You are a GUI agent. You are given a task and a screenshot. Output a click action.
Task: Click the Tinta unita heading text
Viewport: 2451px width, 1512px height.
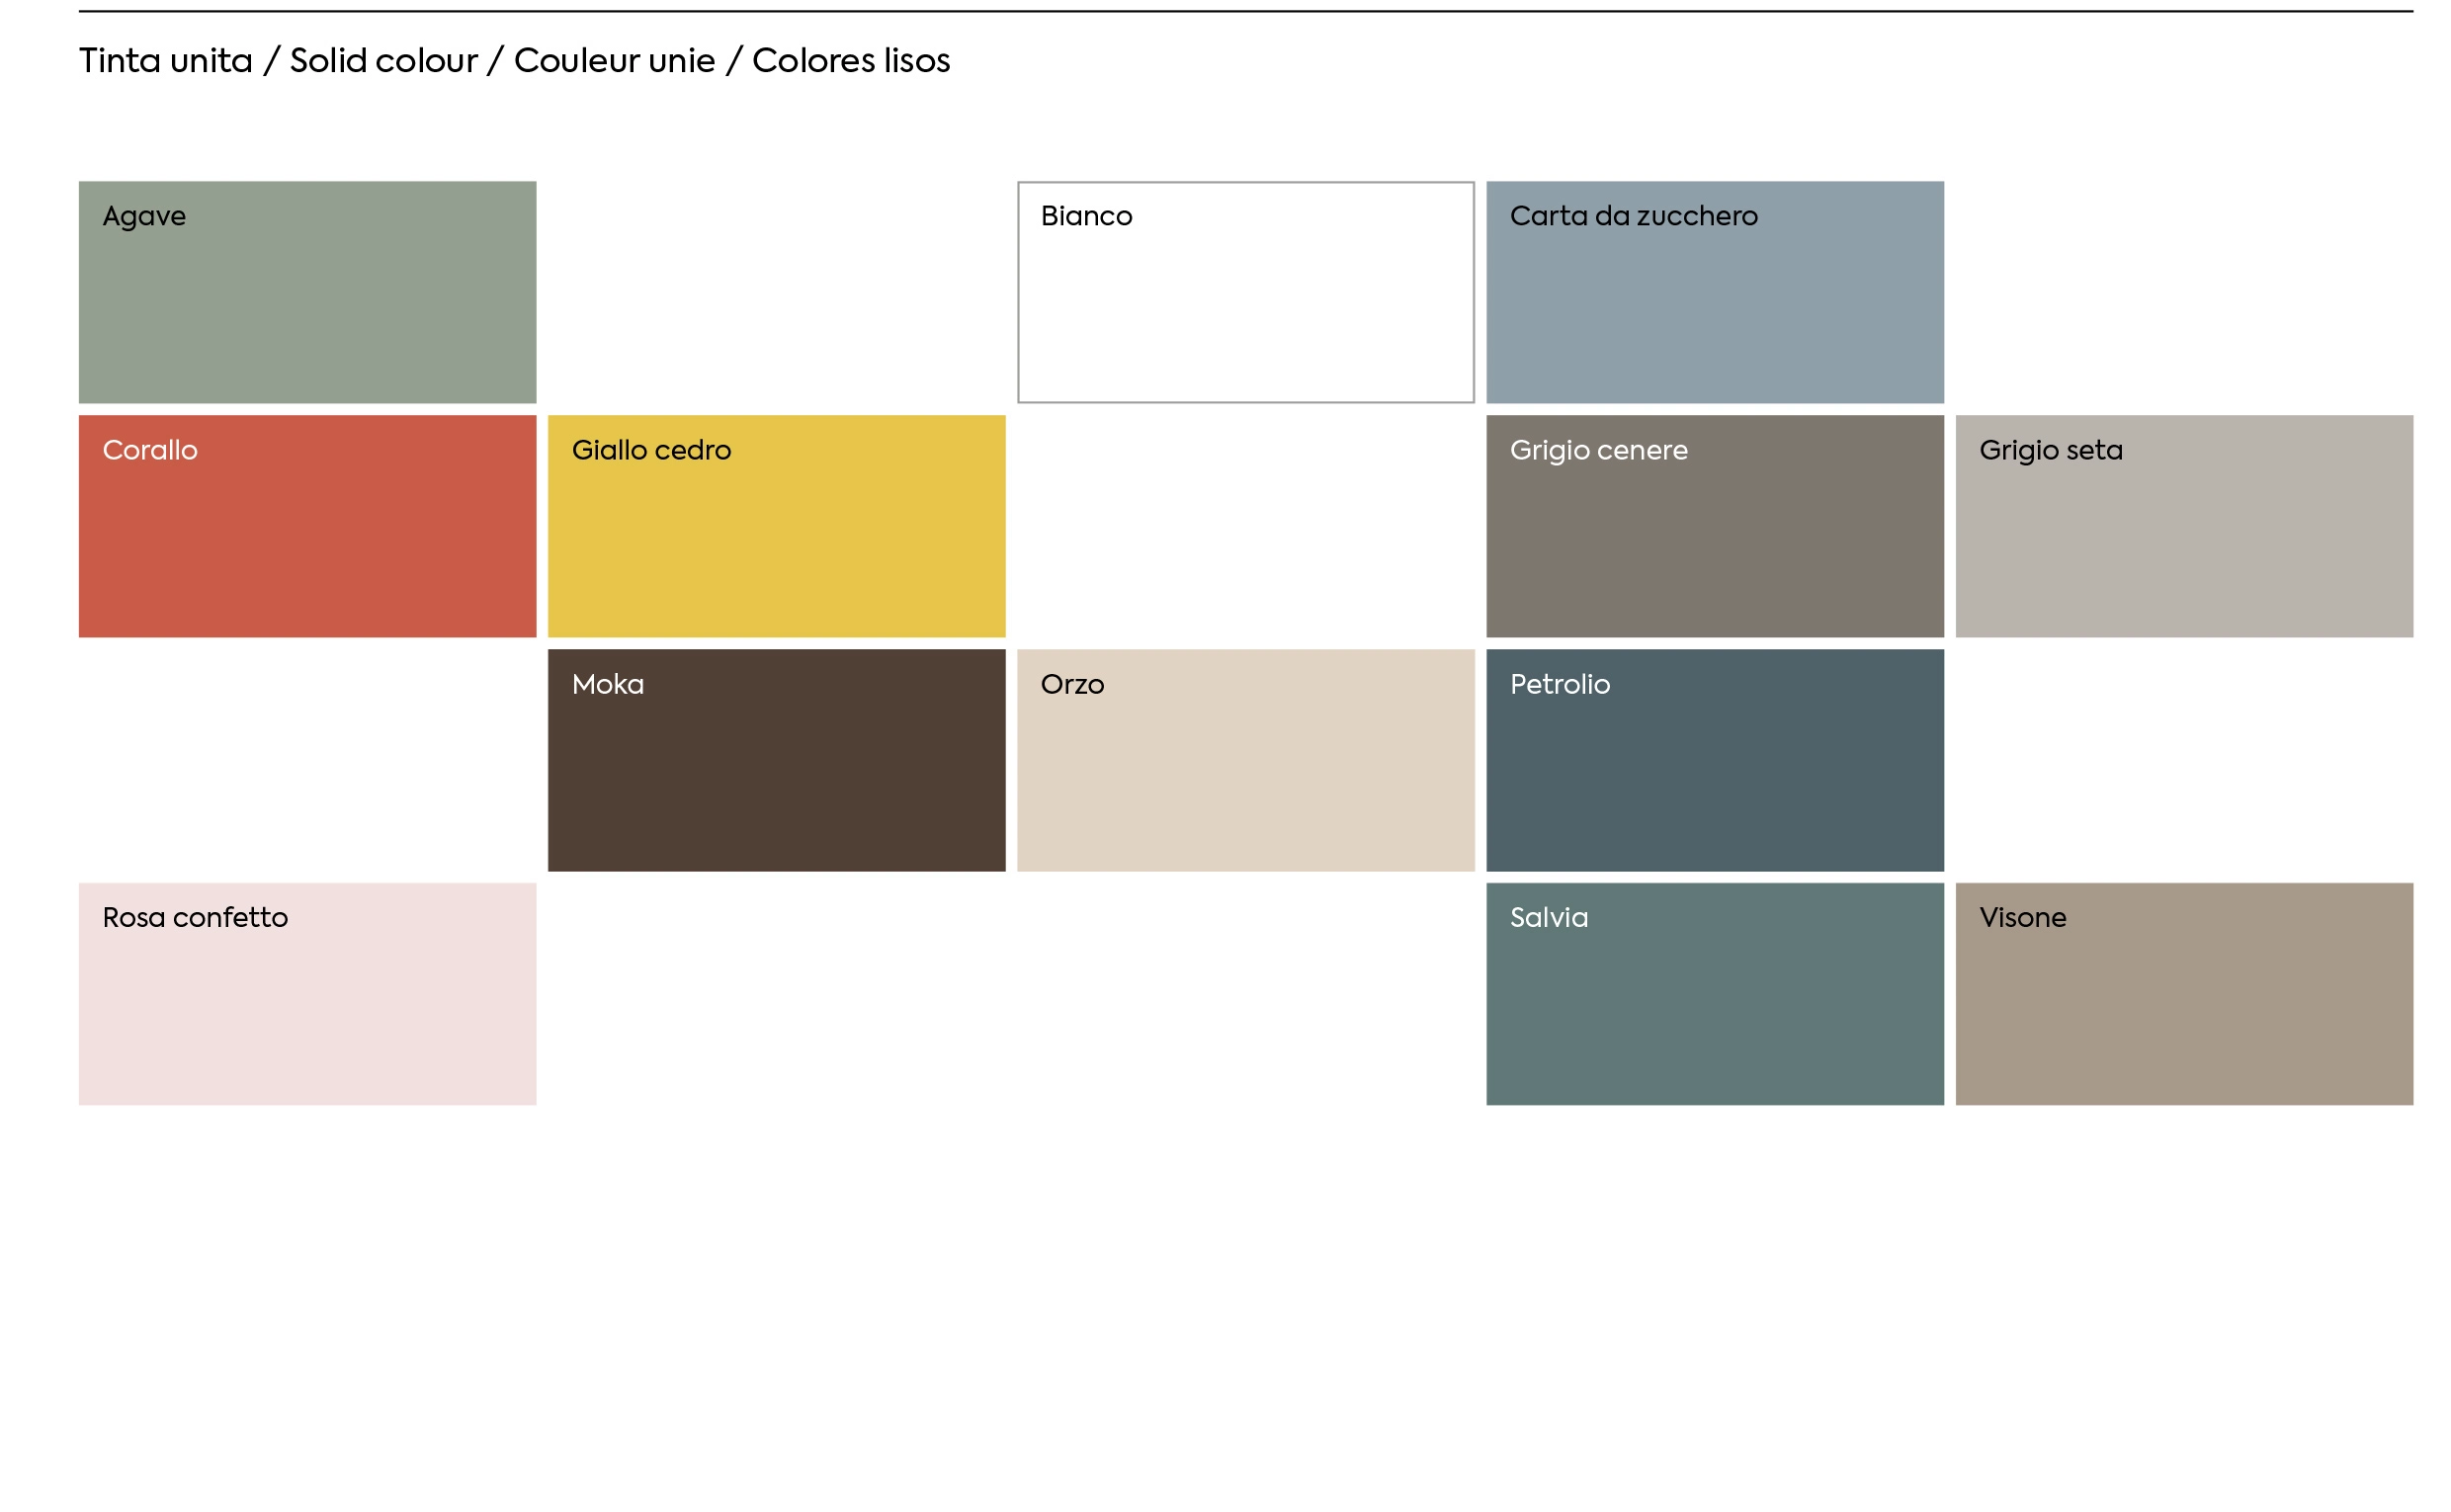166,61
